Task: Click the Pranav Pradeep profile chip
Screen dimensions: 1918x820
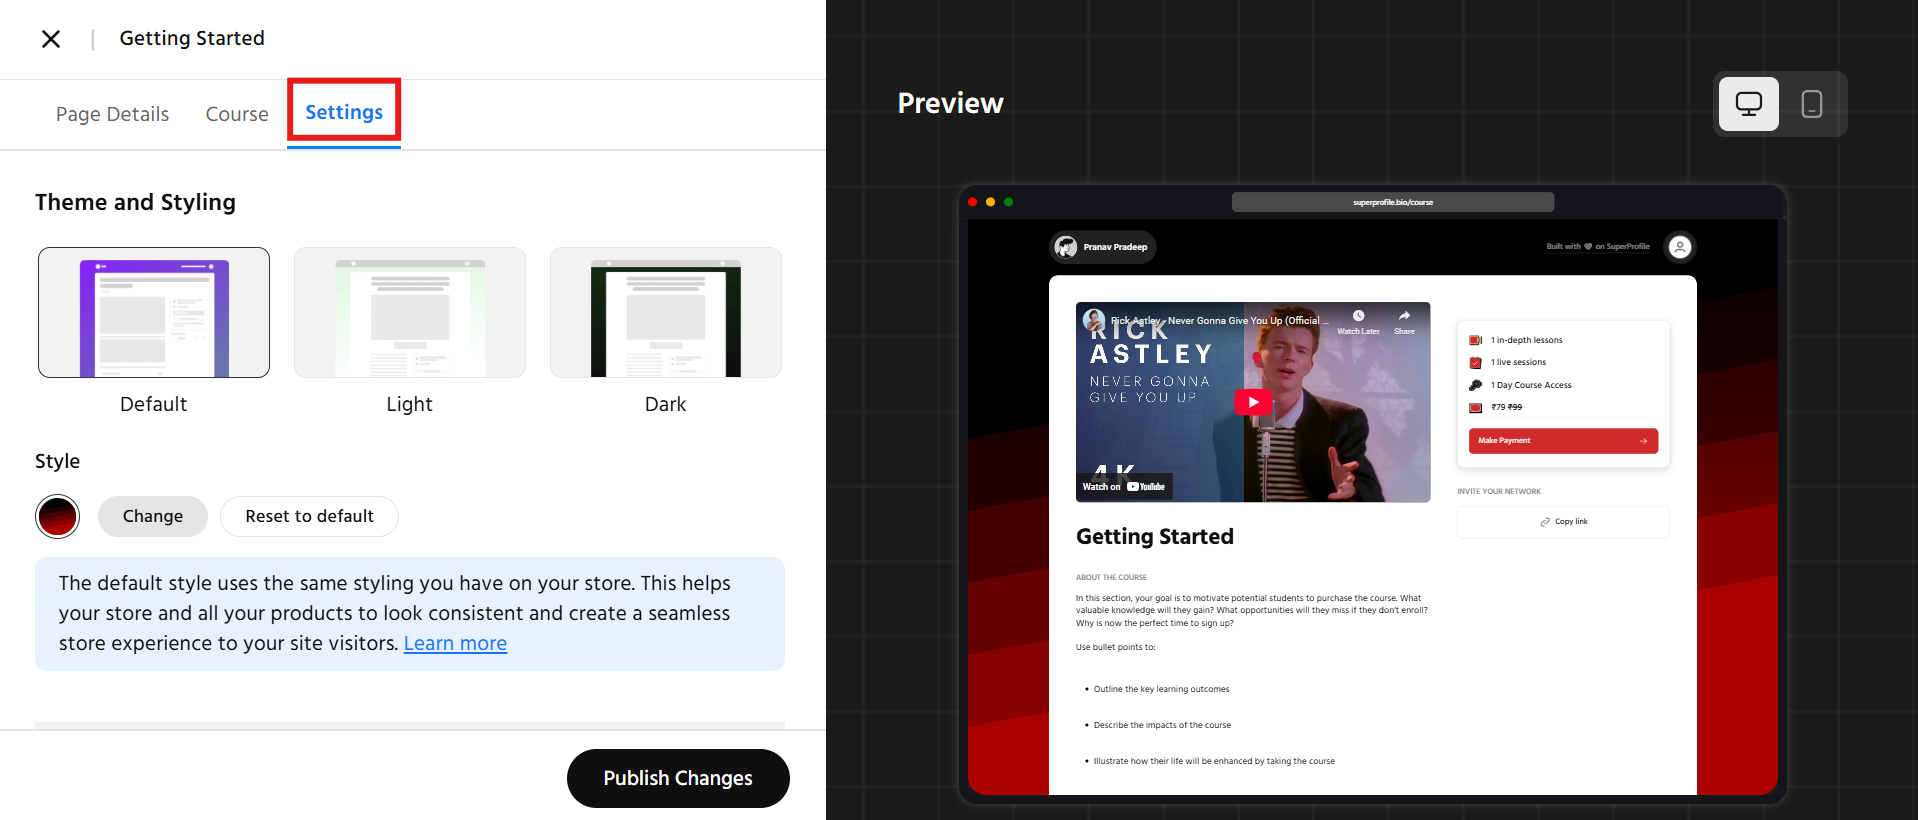Action: click(x=1102, y=247)
